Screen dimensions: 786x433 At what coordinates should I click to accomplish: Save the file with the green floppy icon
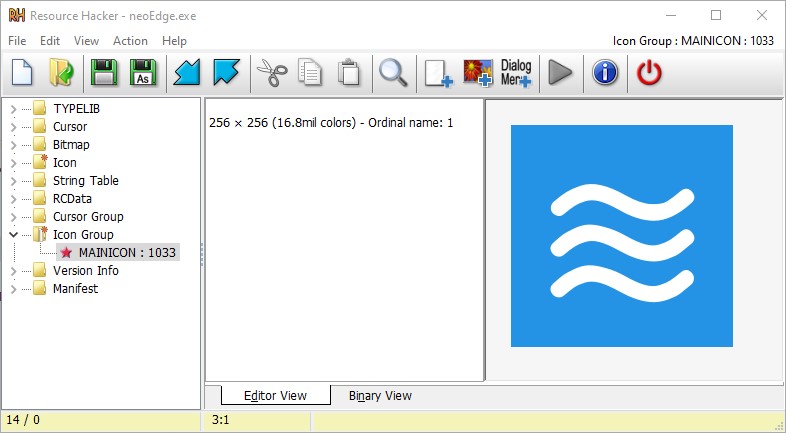tap(104, 72)
